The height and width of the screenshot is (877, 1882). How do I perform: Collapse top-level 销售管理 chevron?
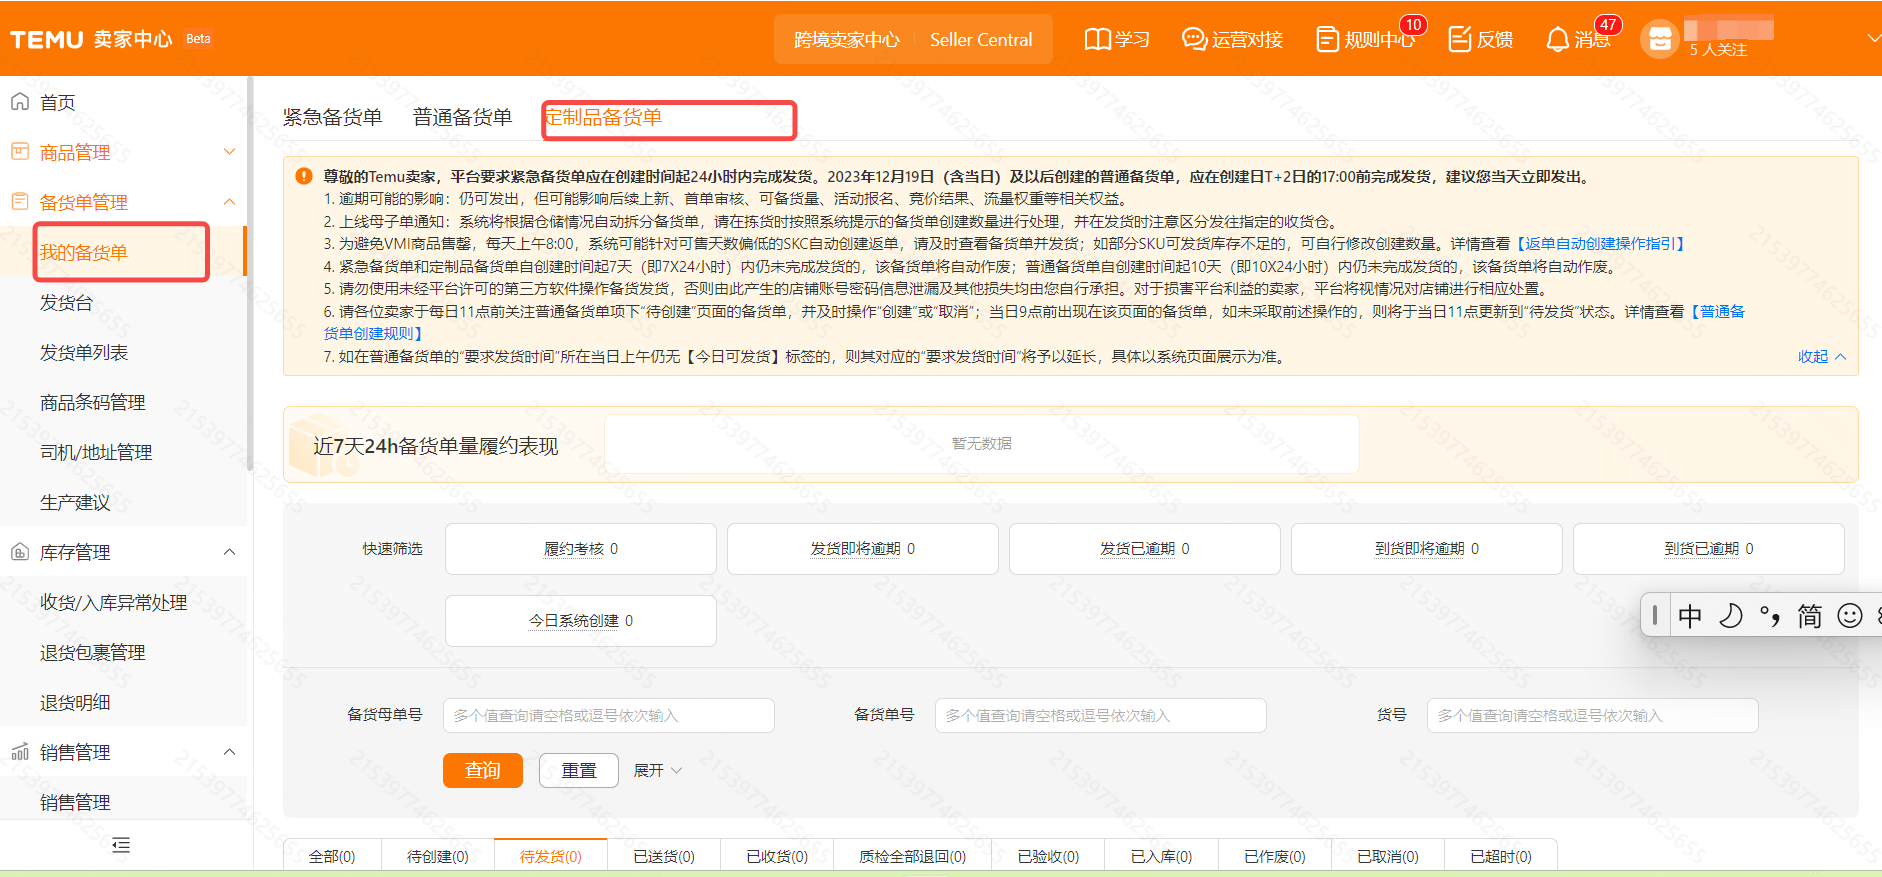point(229,752)
